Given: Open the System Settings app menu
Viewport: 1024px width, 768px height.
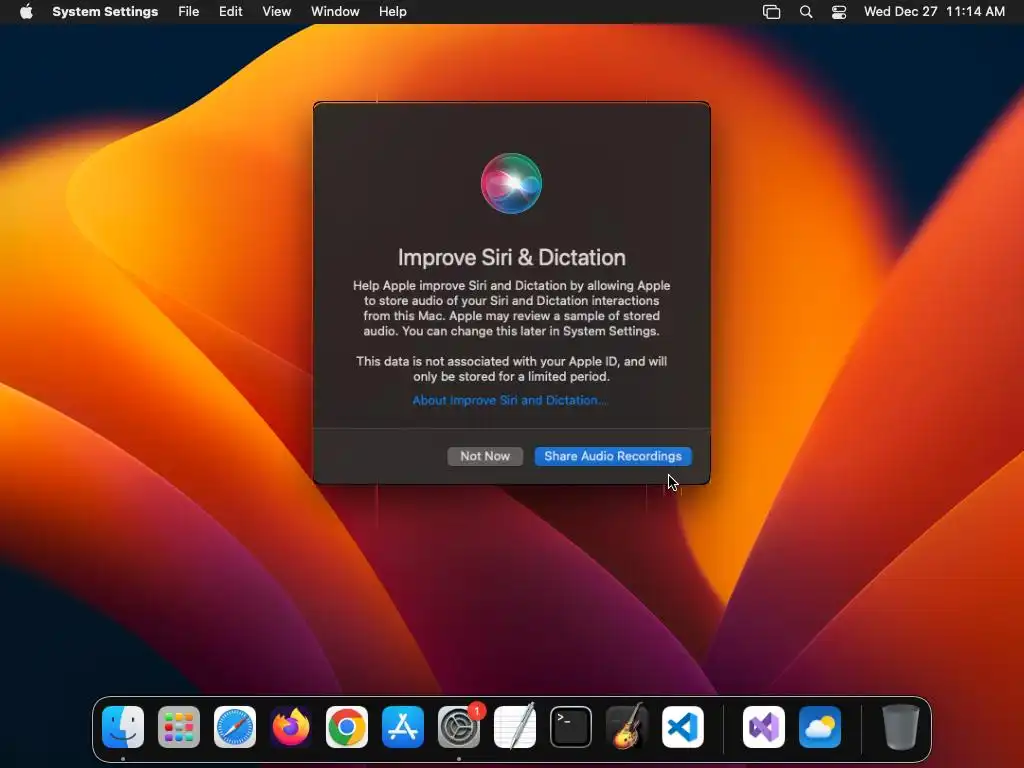Looking at the screenshot, I should click(105, 12).
